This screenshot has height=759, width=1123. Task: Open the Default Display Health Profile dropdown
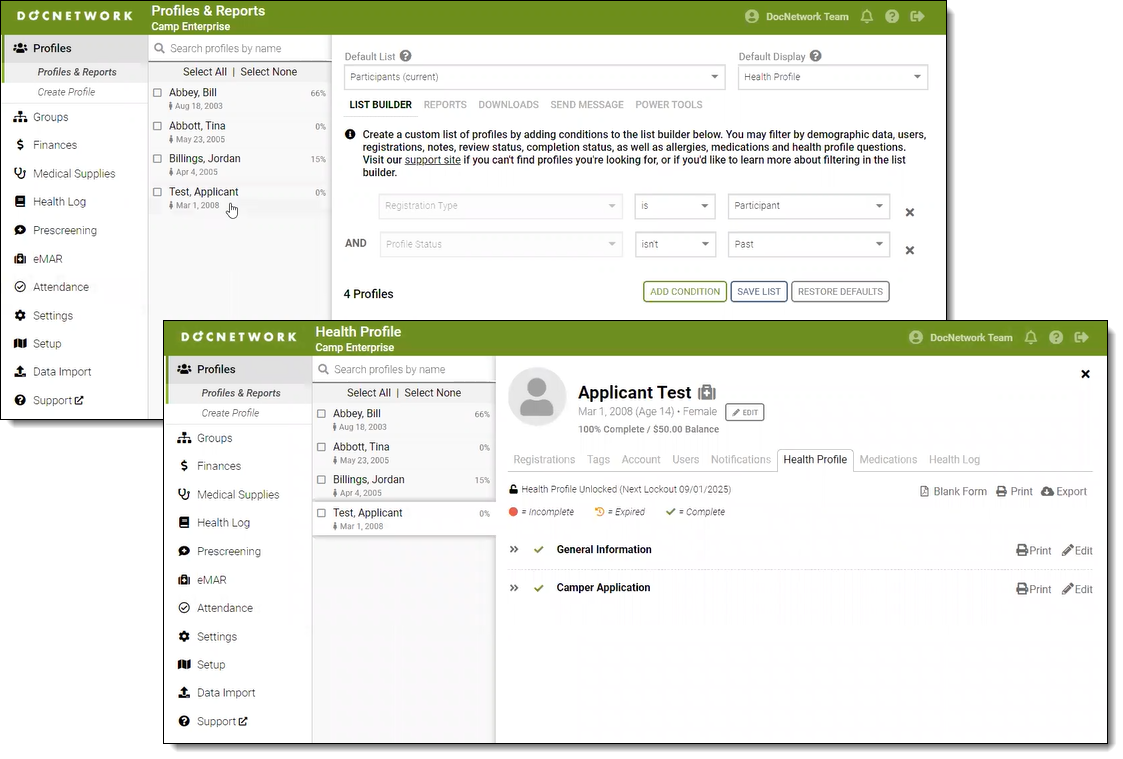click(832, 77)
